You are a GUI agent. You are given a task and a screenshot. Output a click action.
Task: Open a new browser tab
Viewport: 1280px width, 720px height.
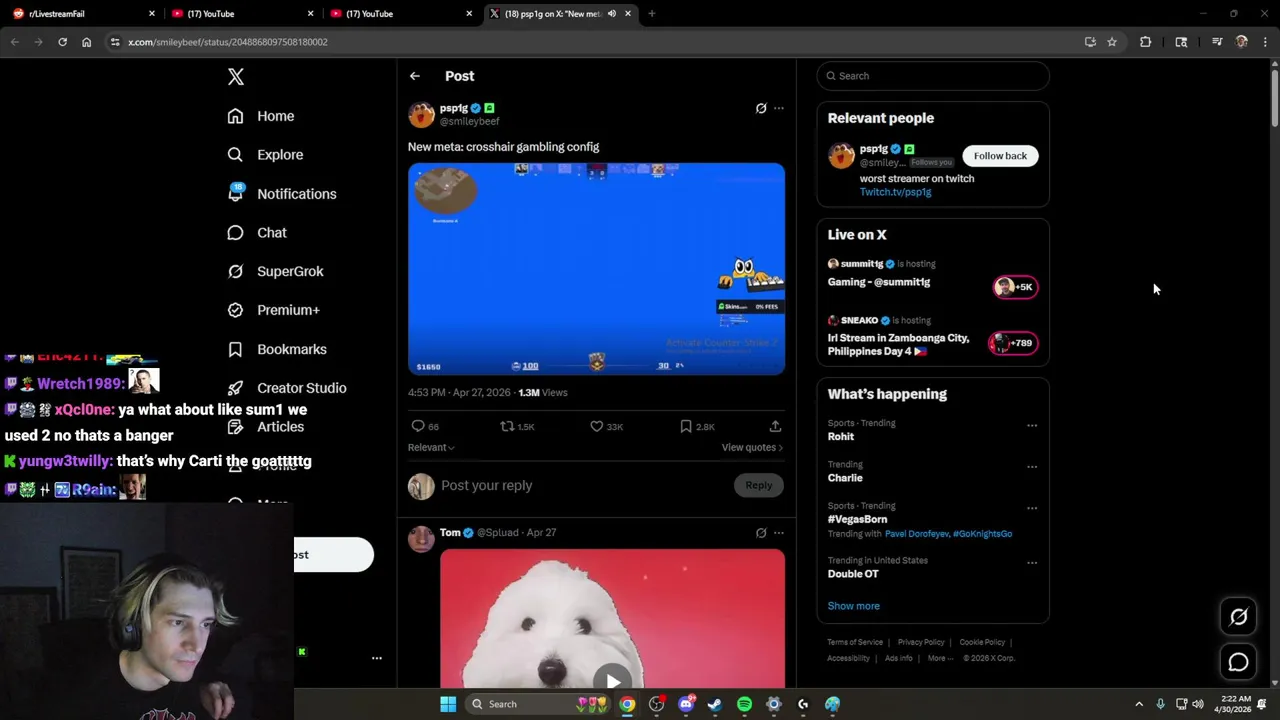(x=652, y=14)
